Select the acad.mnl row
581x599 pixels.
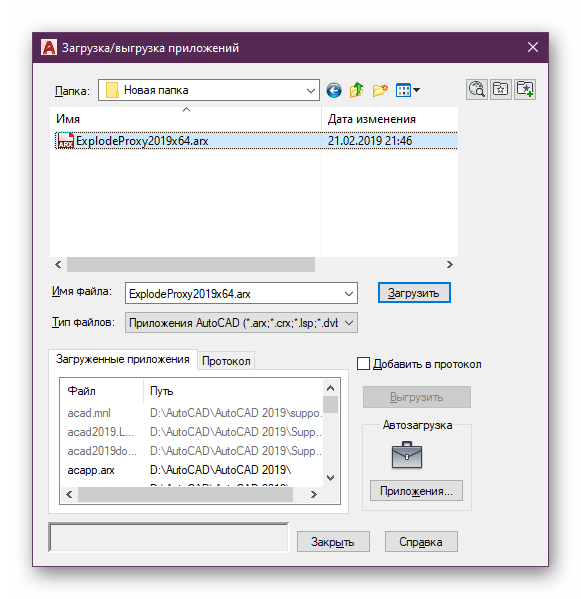click(x=191, y=413)
